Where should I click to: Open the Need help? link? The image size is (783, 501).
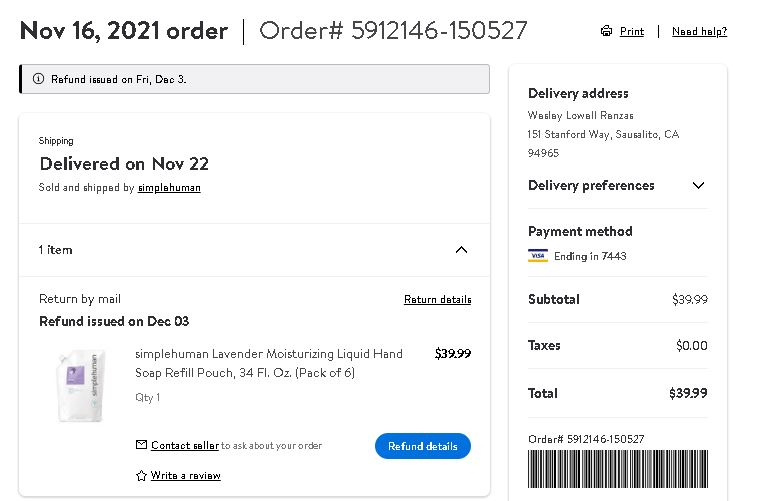tap(699, 31)
